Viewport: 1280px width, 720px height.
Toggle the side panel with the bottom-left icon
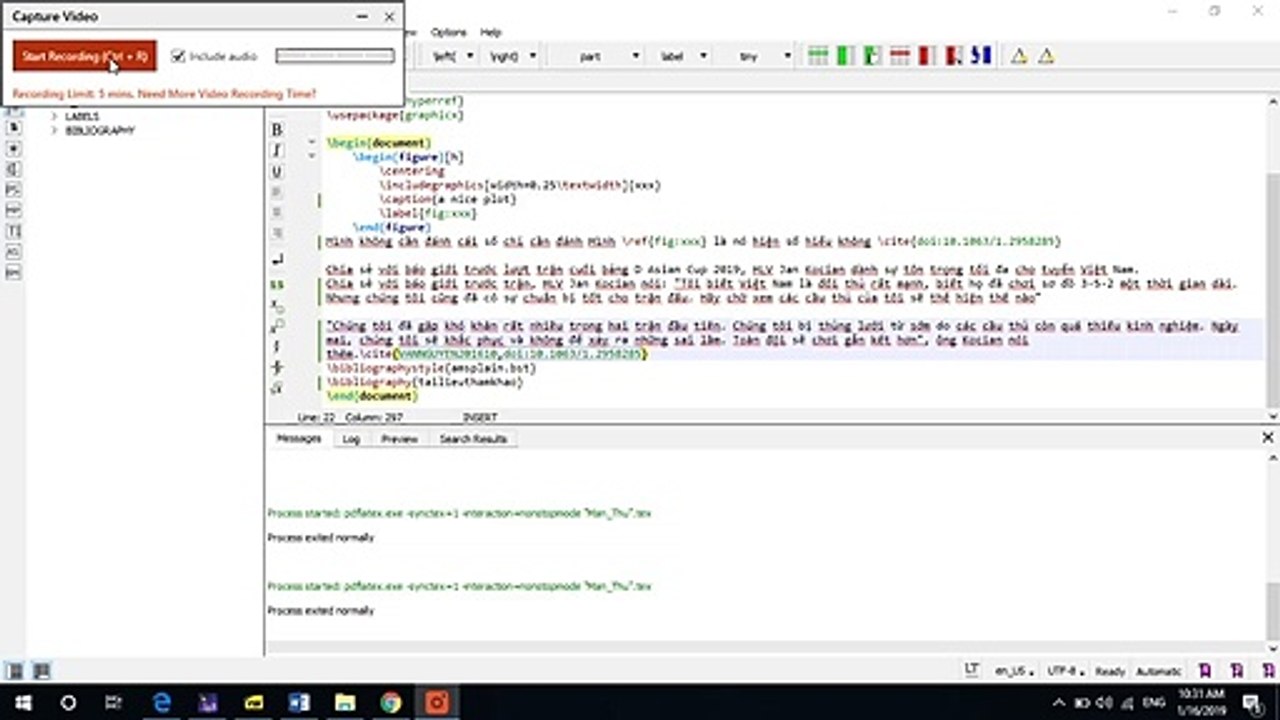(15, 671)
